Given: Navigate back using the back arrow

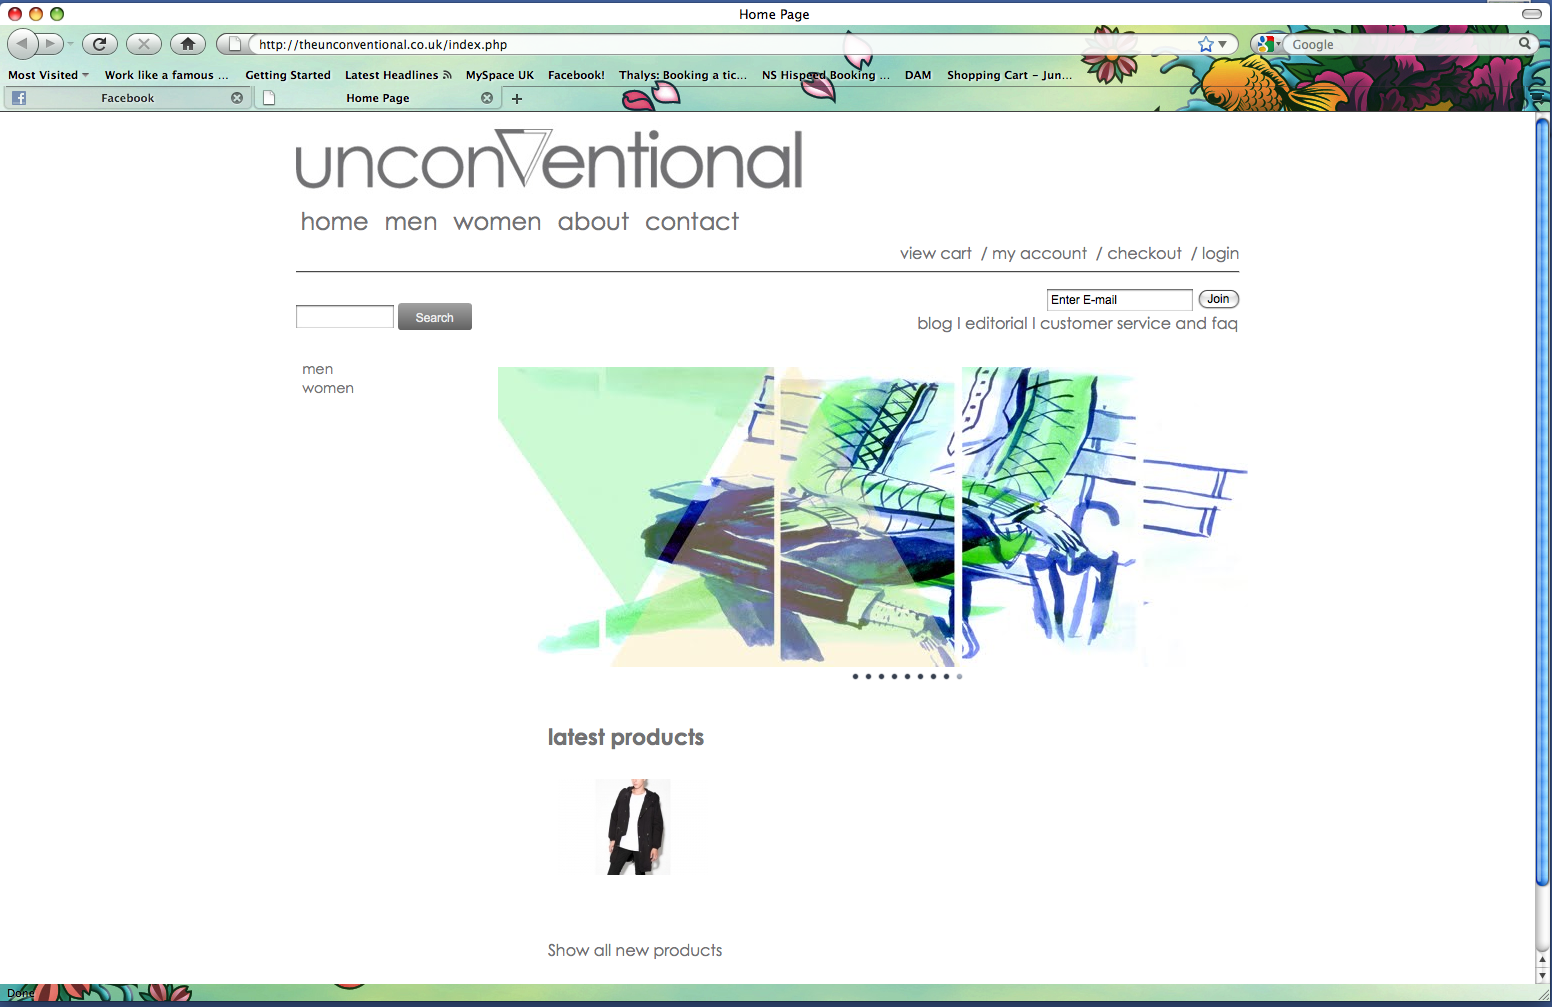Looking at the screenshot, I should click(x=22, y=43).
